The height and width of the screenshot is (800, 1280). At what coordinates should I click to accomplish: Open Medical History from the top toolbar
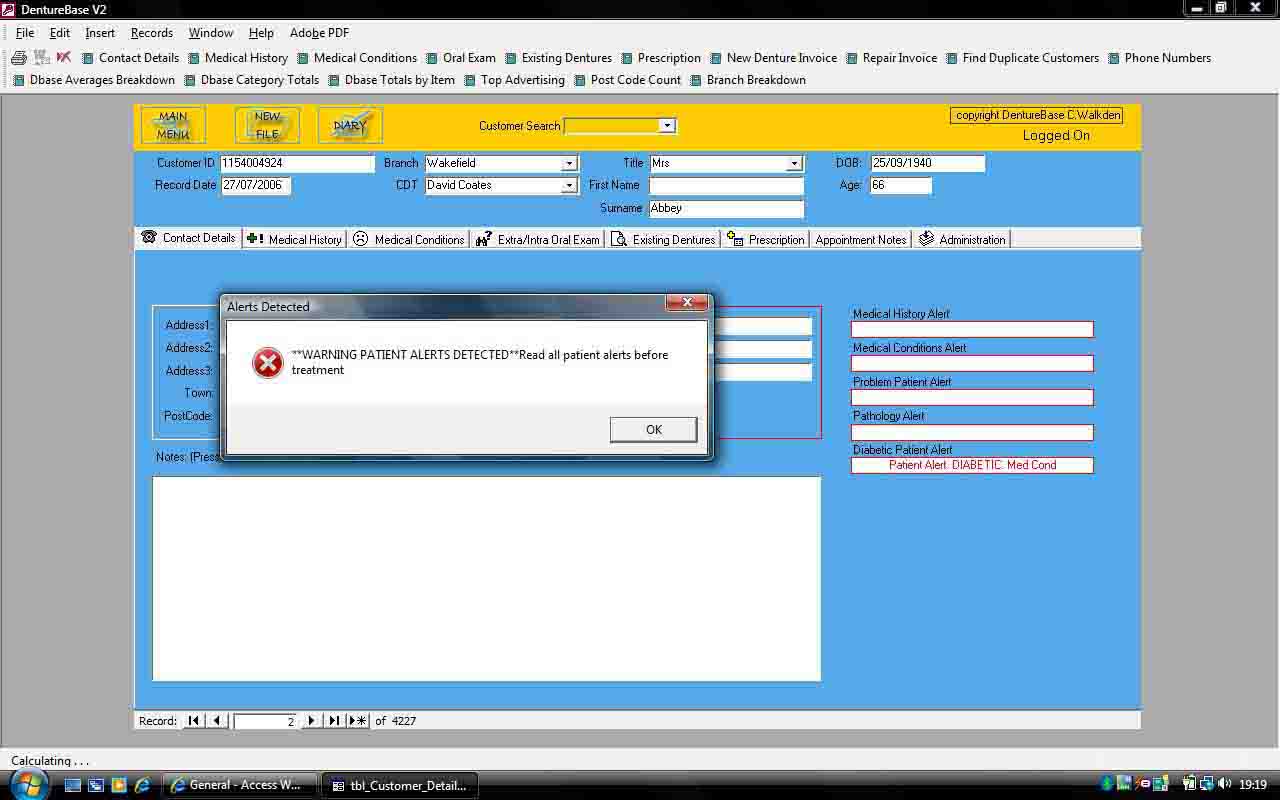[x=238, y=58]
